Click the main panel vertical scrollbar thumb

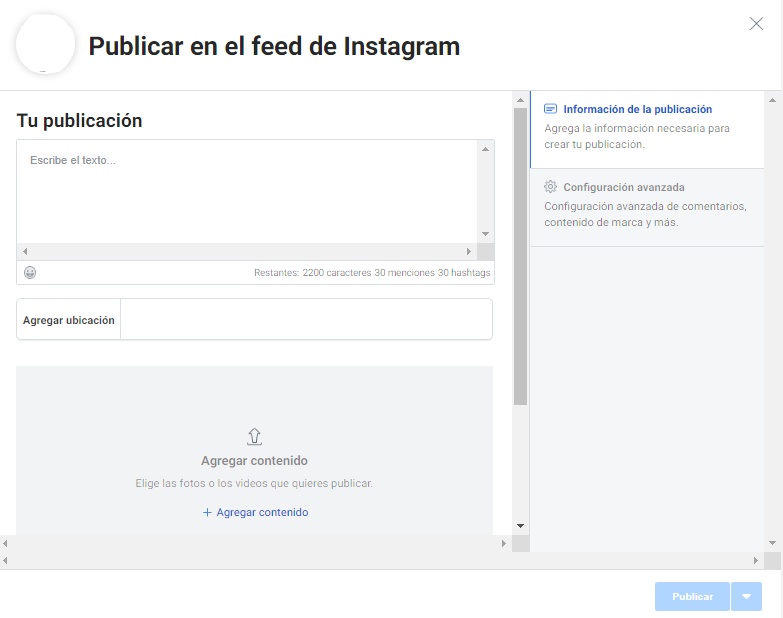520,255
